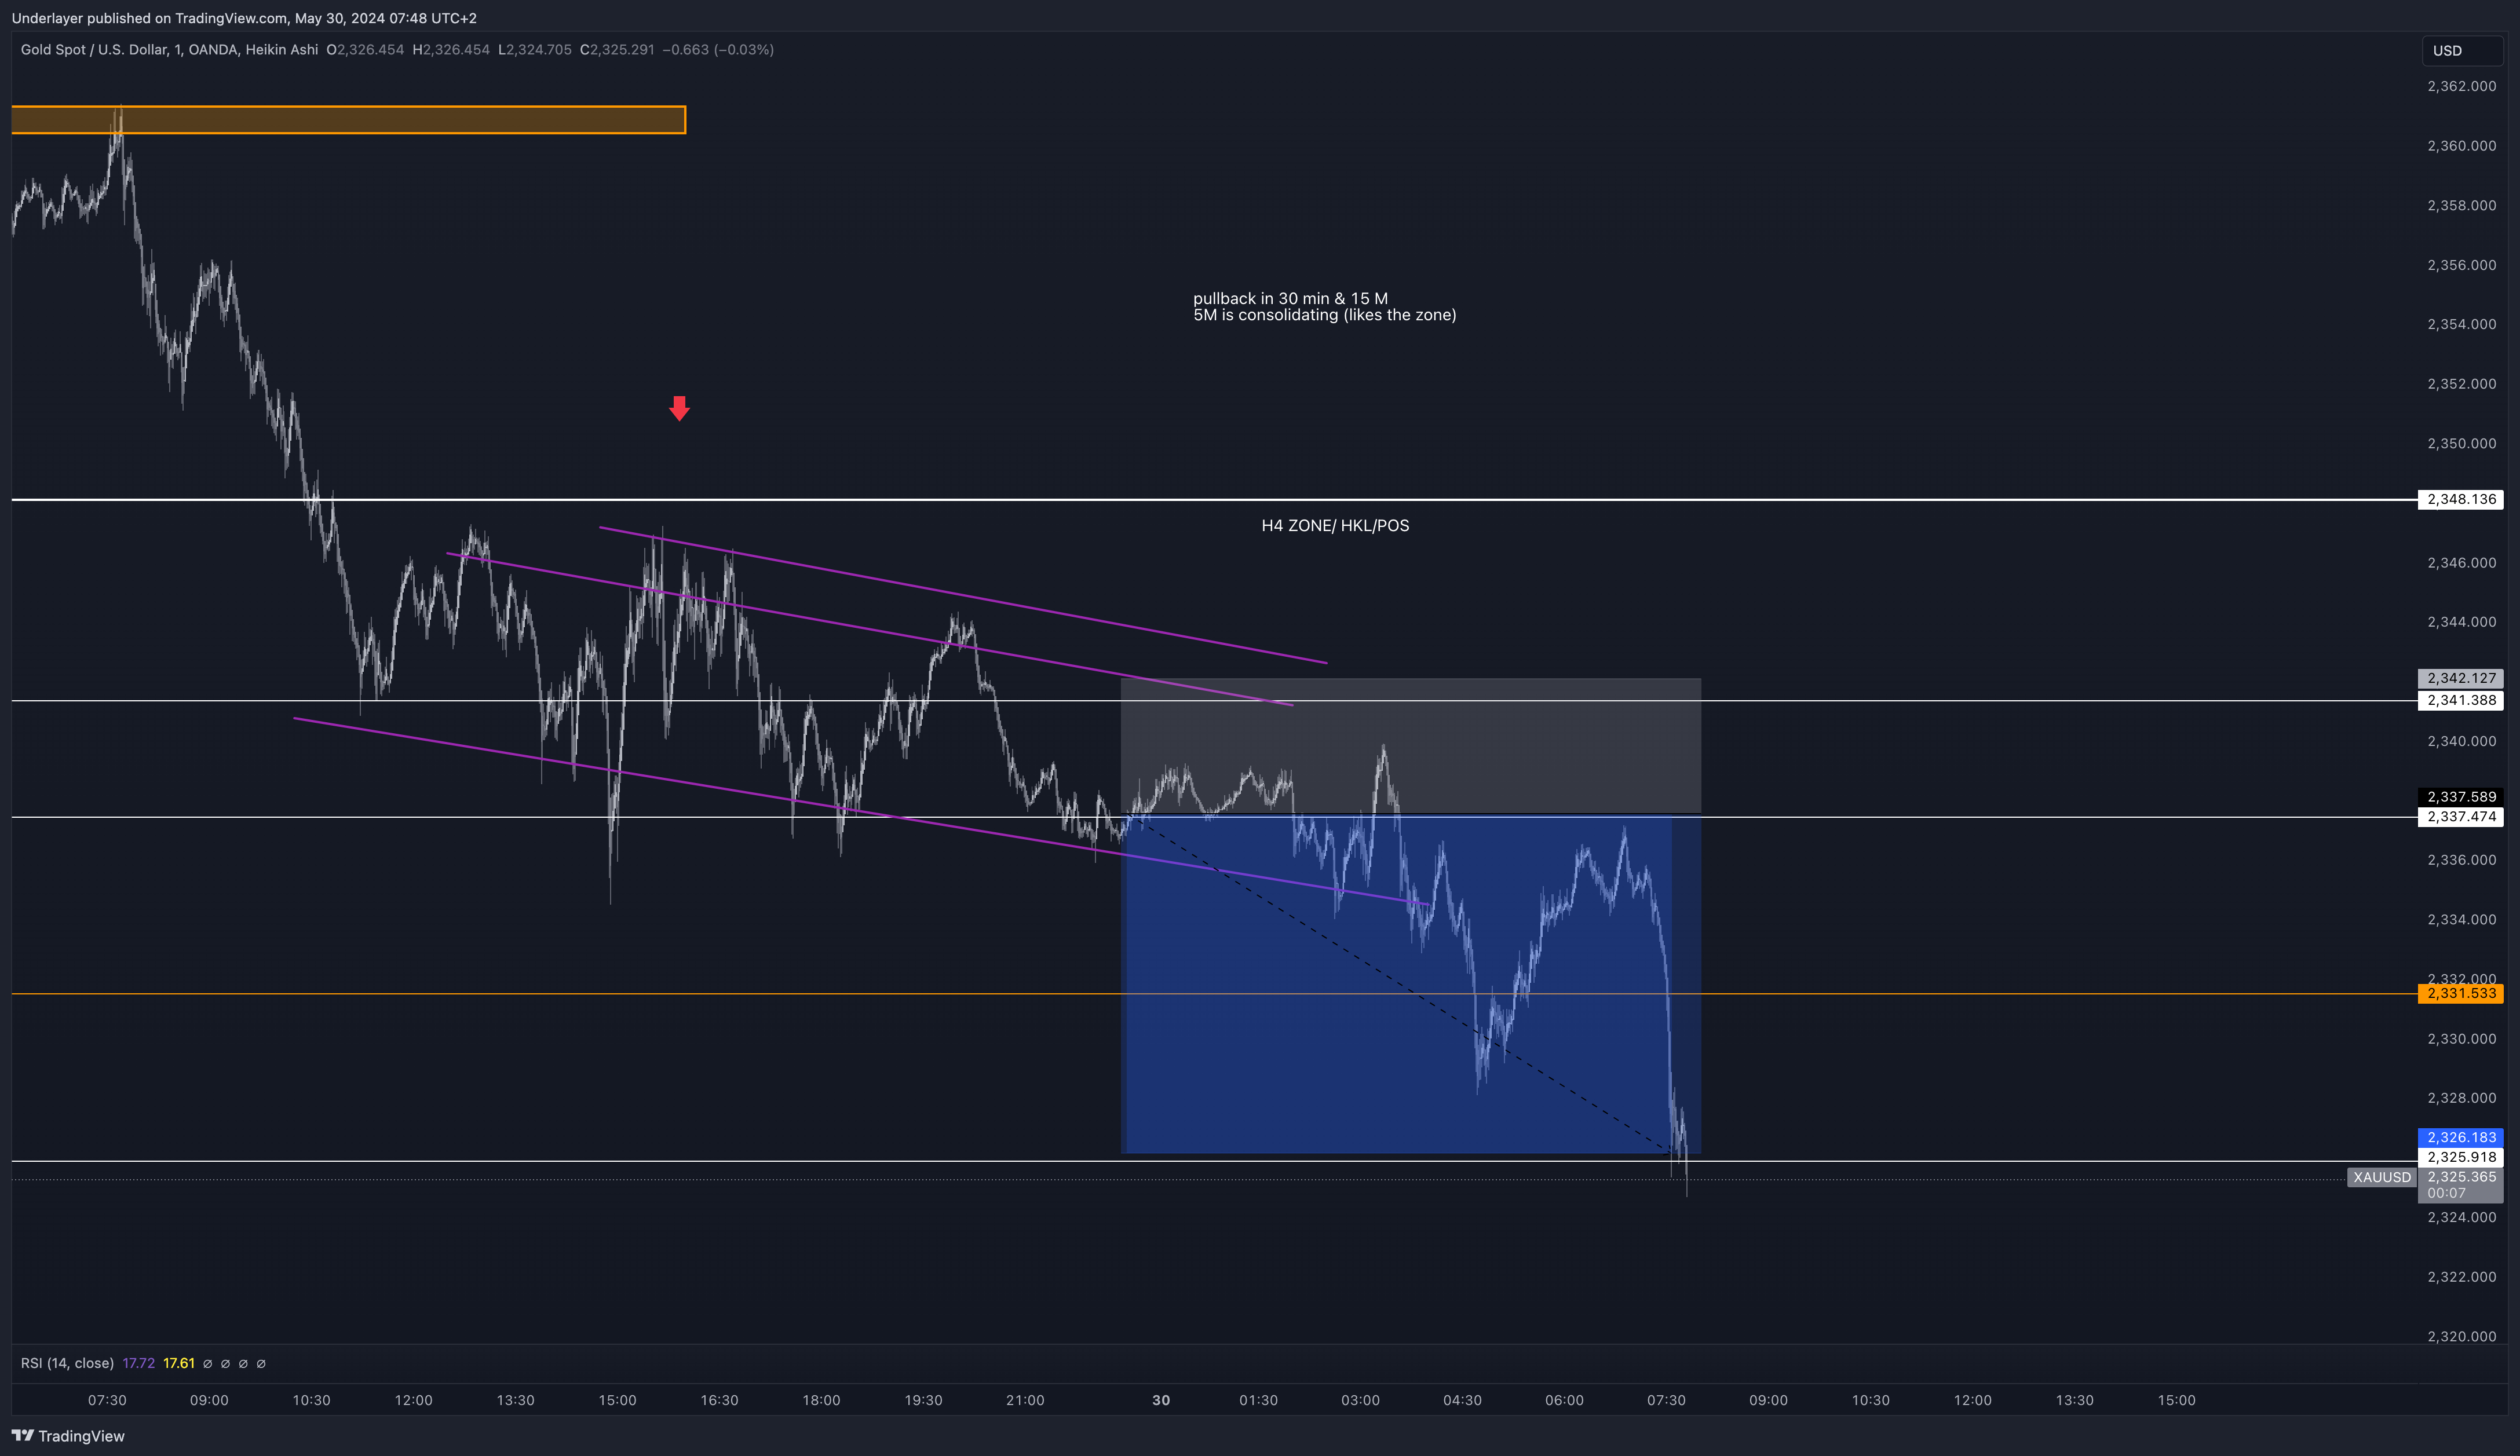This screenshot has height=1456, width=2520.
Task: Select the '5M is consolidating (likes the zone)' note
Action: pyautogui.click(x=1324, y=315)
